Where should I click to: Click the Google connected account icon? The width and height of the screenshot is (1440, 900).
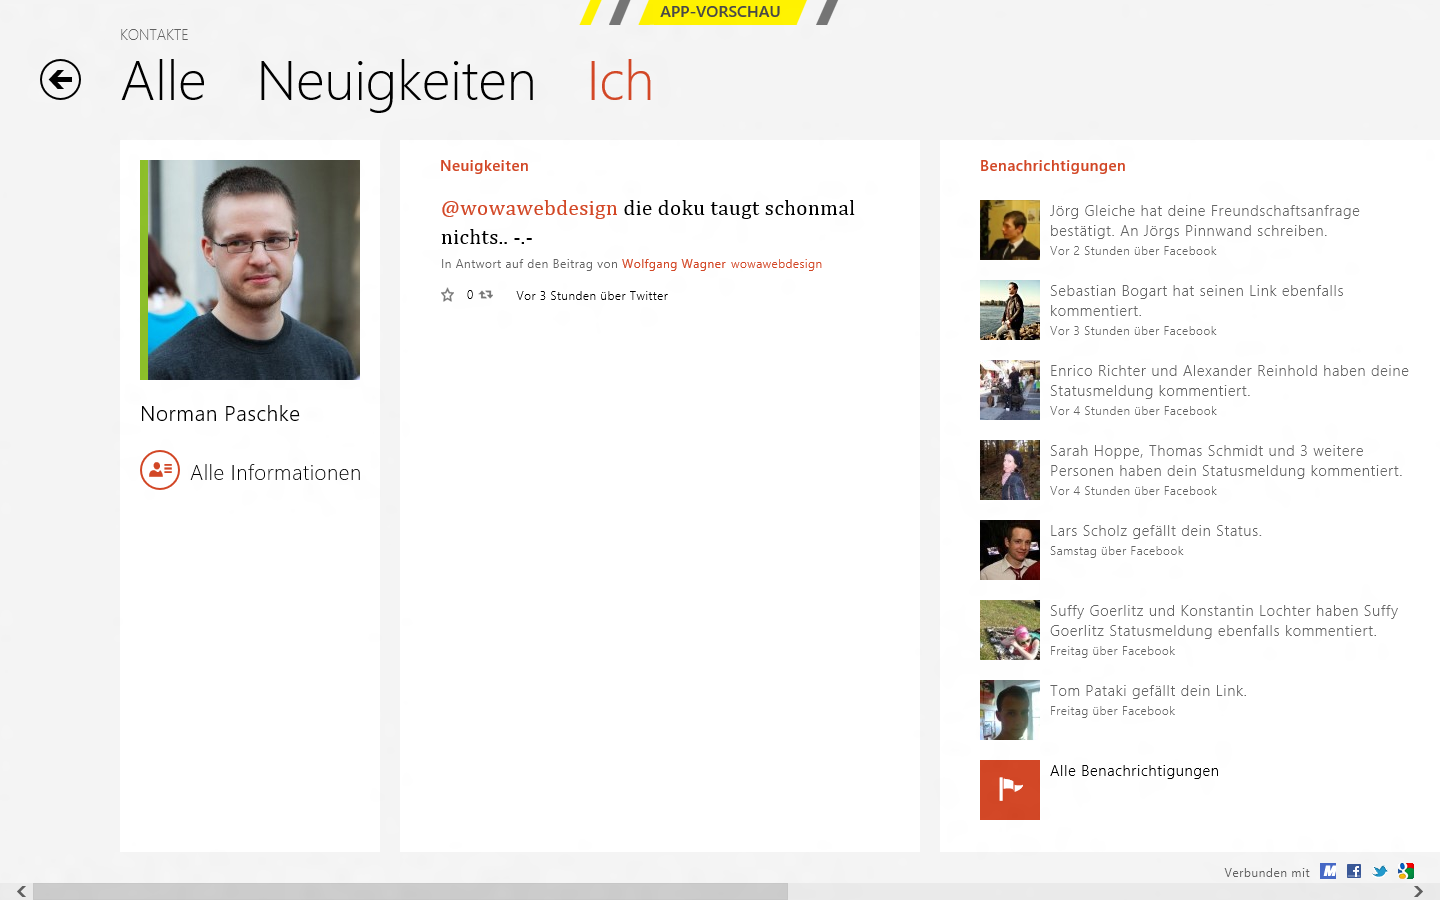pos(1406,871)
